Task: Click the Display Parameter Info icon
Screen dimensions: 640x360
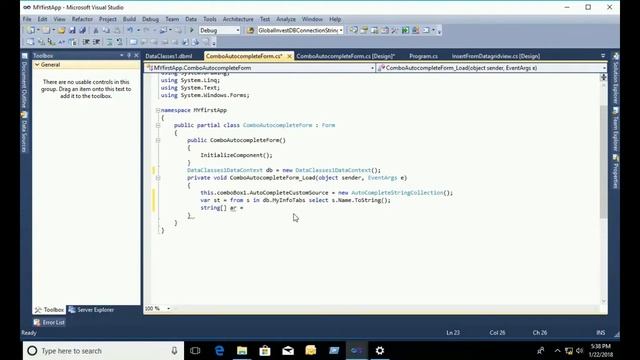Action: click(41, 42)
